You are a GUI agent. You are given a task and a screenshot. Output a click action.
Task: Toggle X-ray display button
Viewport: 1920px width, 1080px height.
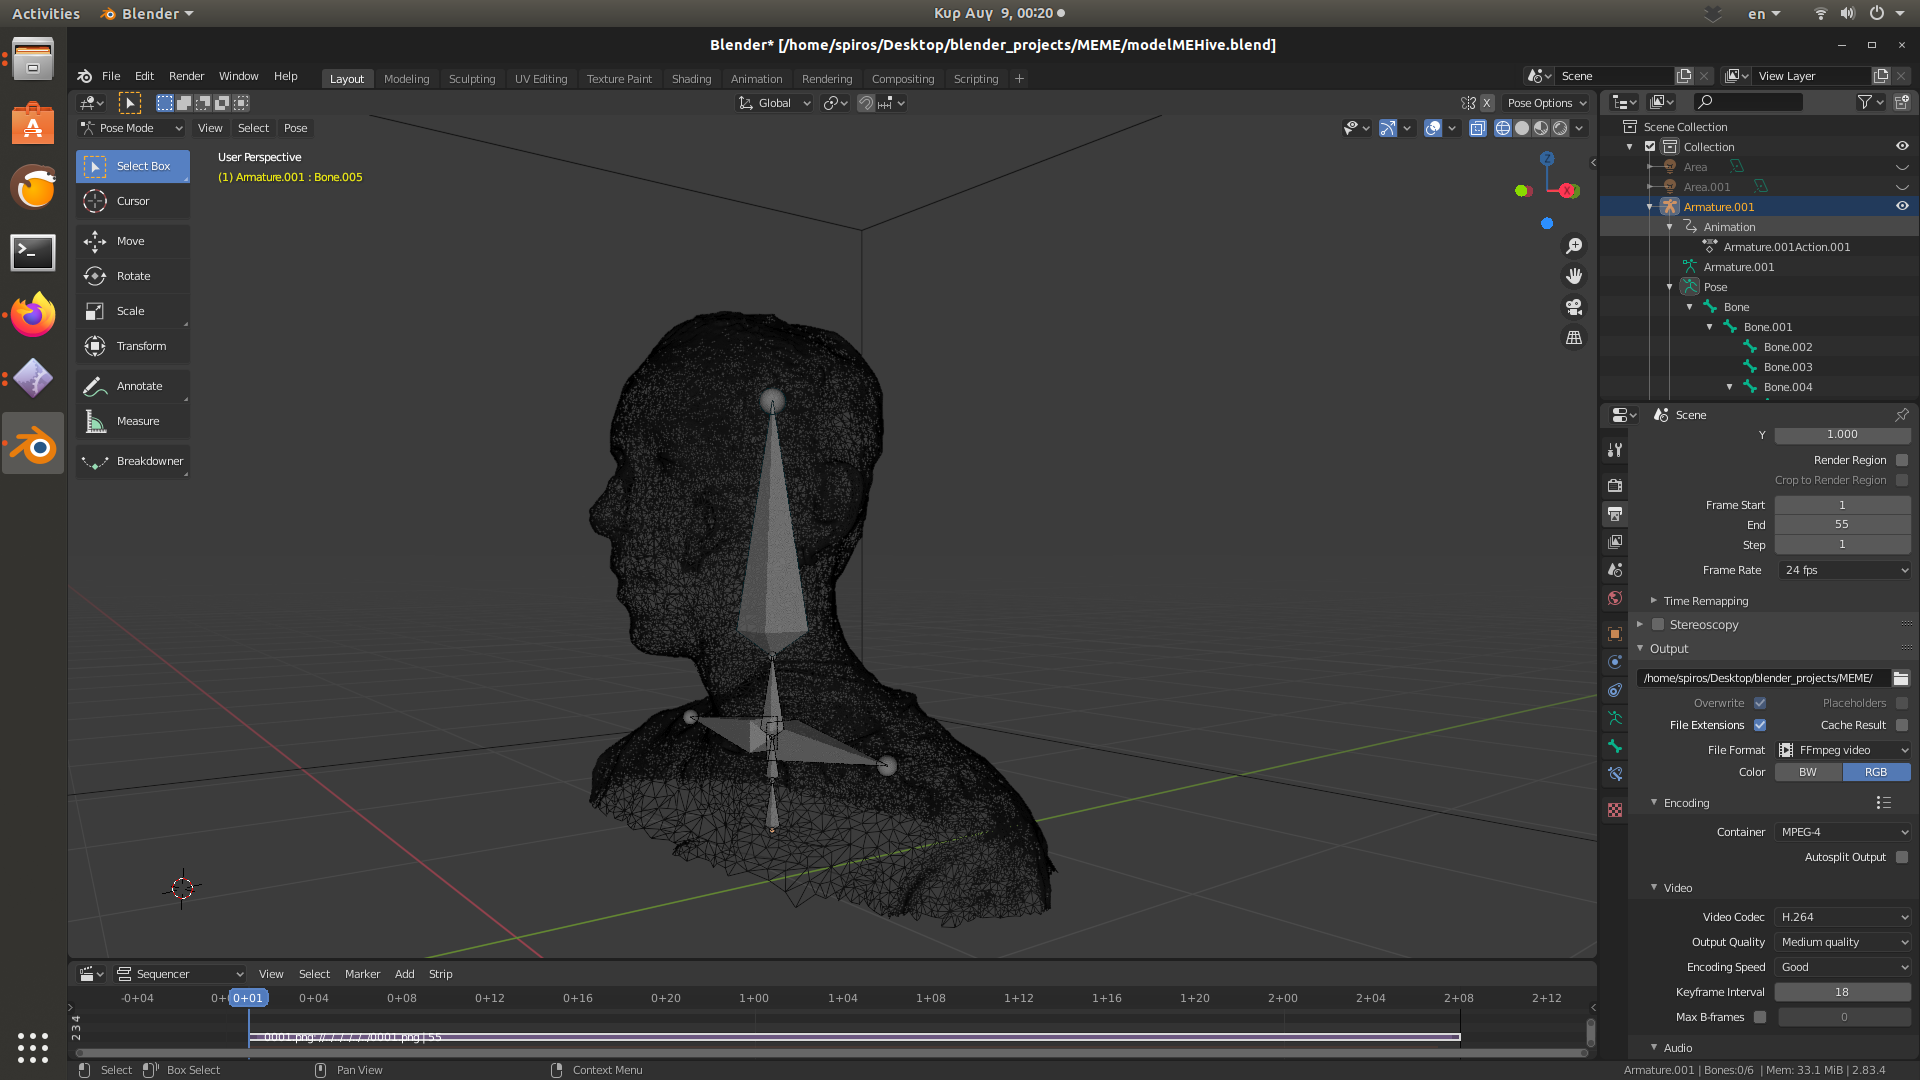coord(1477,128)
